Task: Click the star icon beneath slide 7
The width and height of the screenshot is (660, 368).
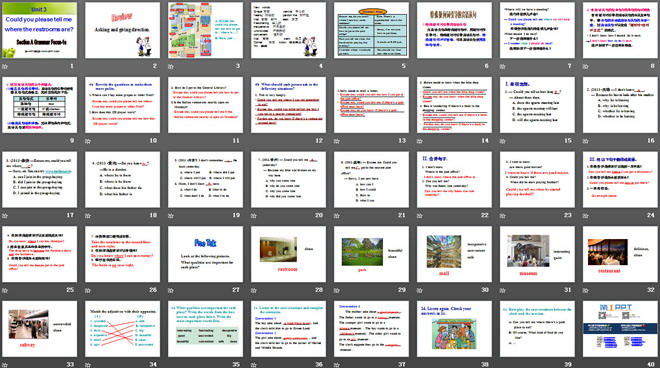Action: (503, 67)
